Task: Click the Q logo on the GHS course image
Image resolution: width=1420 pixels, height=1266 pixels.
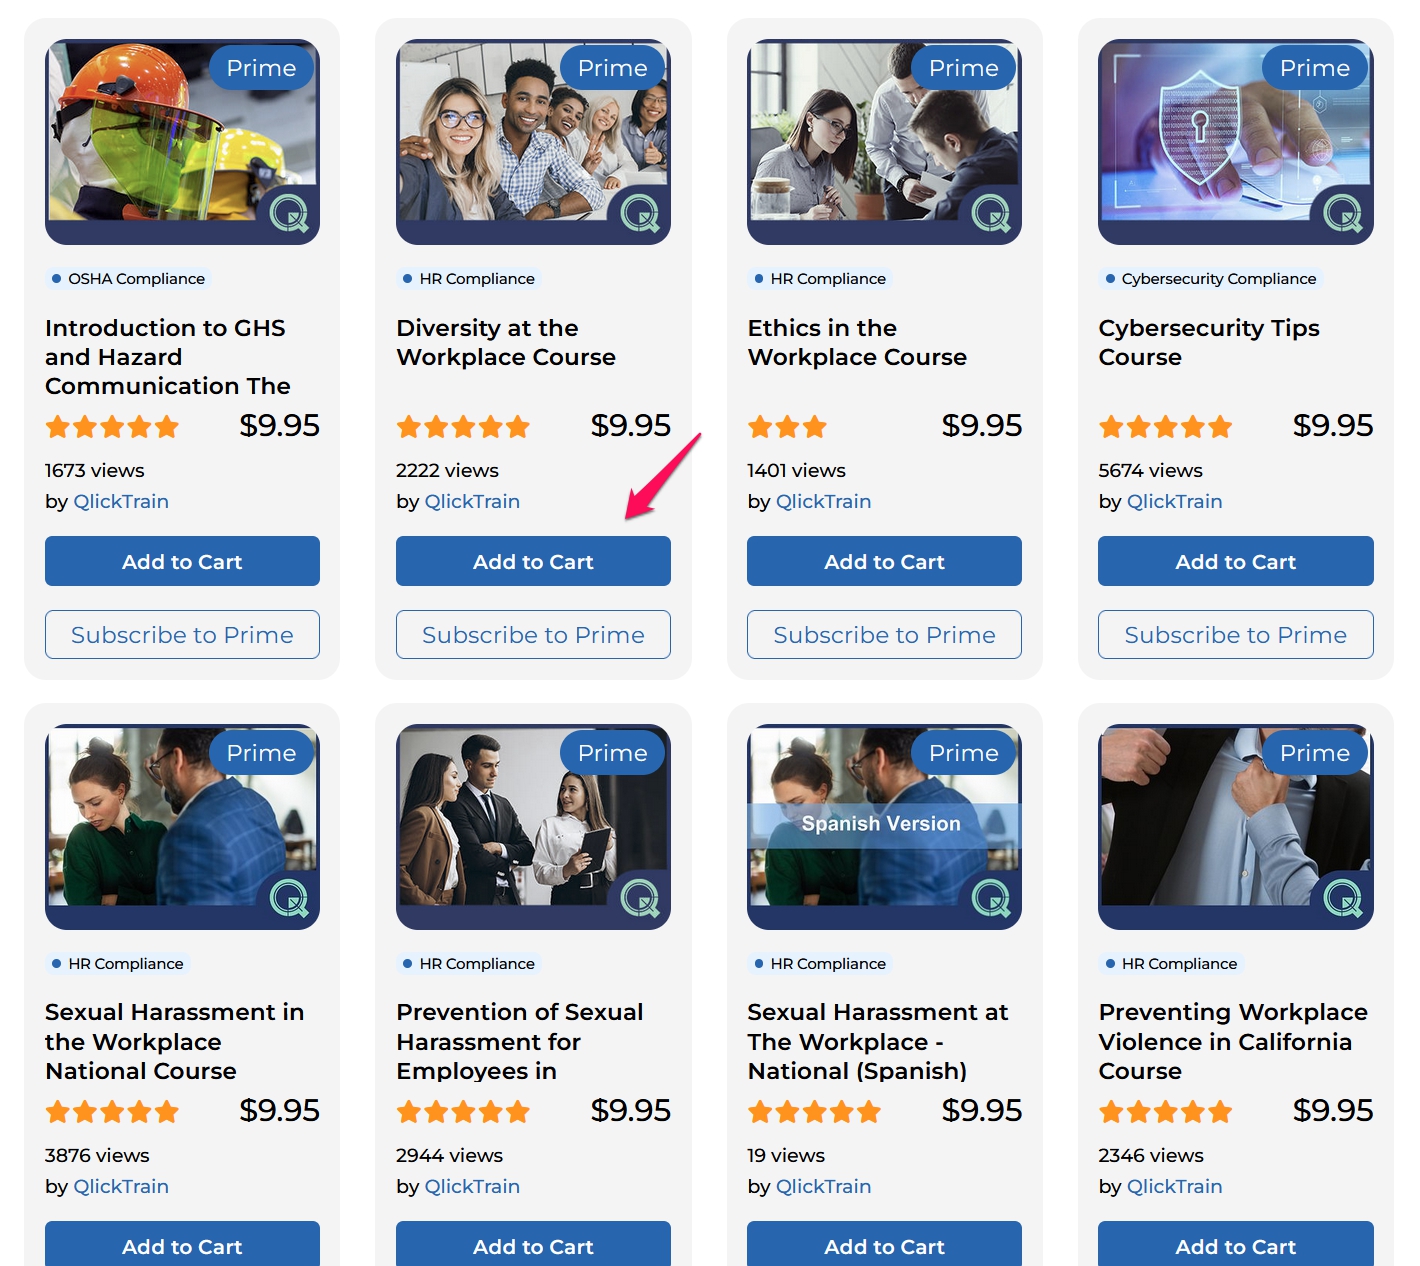Action: [289, 212]
